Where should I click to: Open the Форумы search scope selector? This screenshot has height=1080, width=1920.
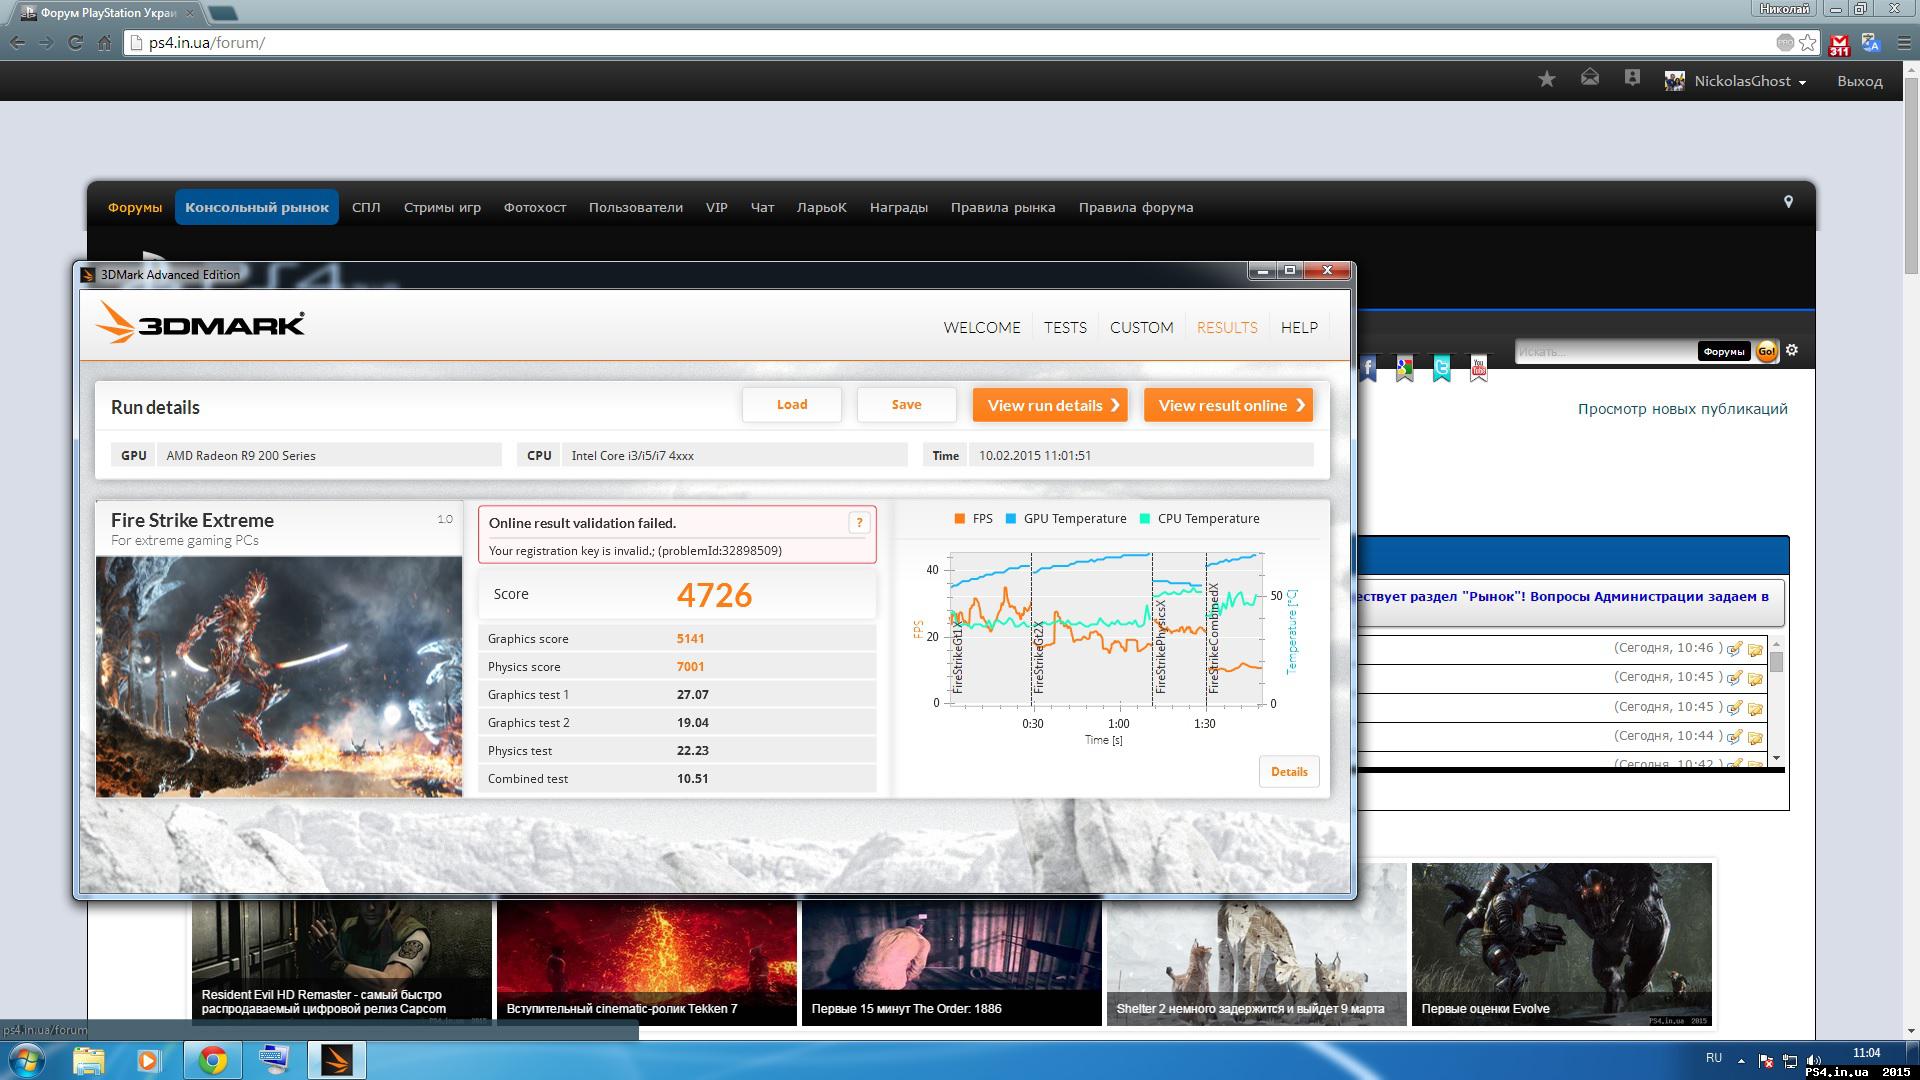(x=1724, y=351)
